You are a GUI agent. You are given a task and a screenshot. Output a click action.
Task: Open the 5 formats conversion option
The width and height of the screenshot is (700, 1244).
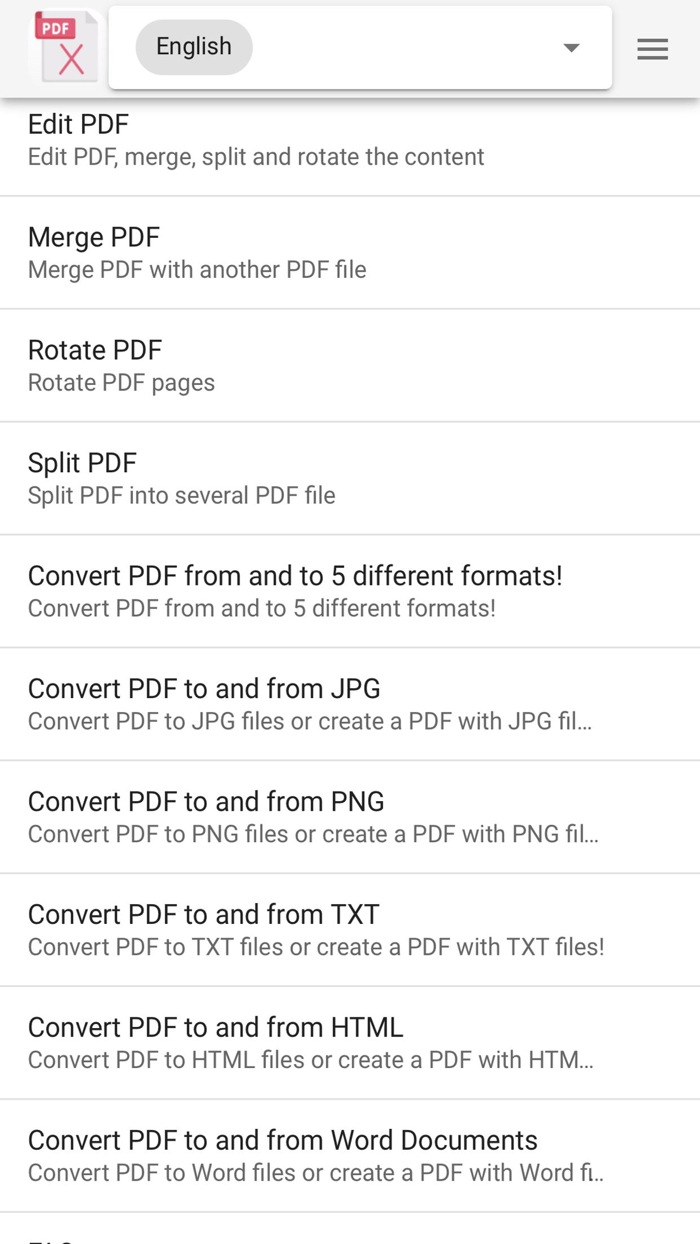(x=296, y=576)
